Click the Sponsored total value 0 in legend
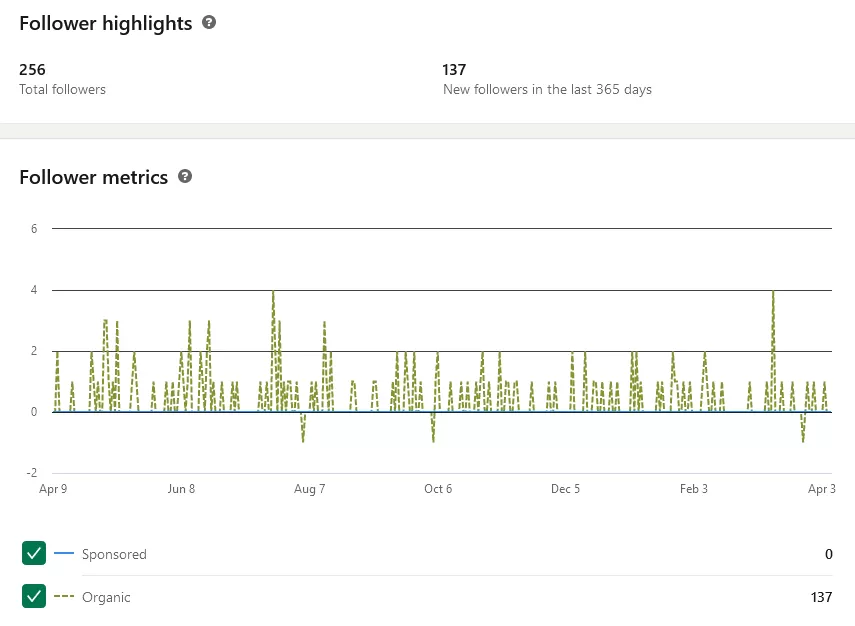 coord(829,554)
